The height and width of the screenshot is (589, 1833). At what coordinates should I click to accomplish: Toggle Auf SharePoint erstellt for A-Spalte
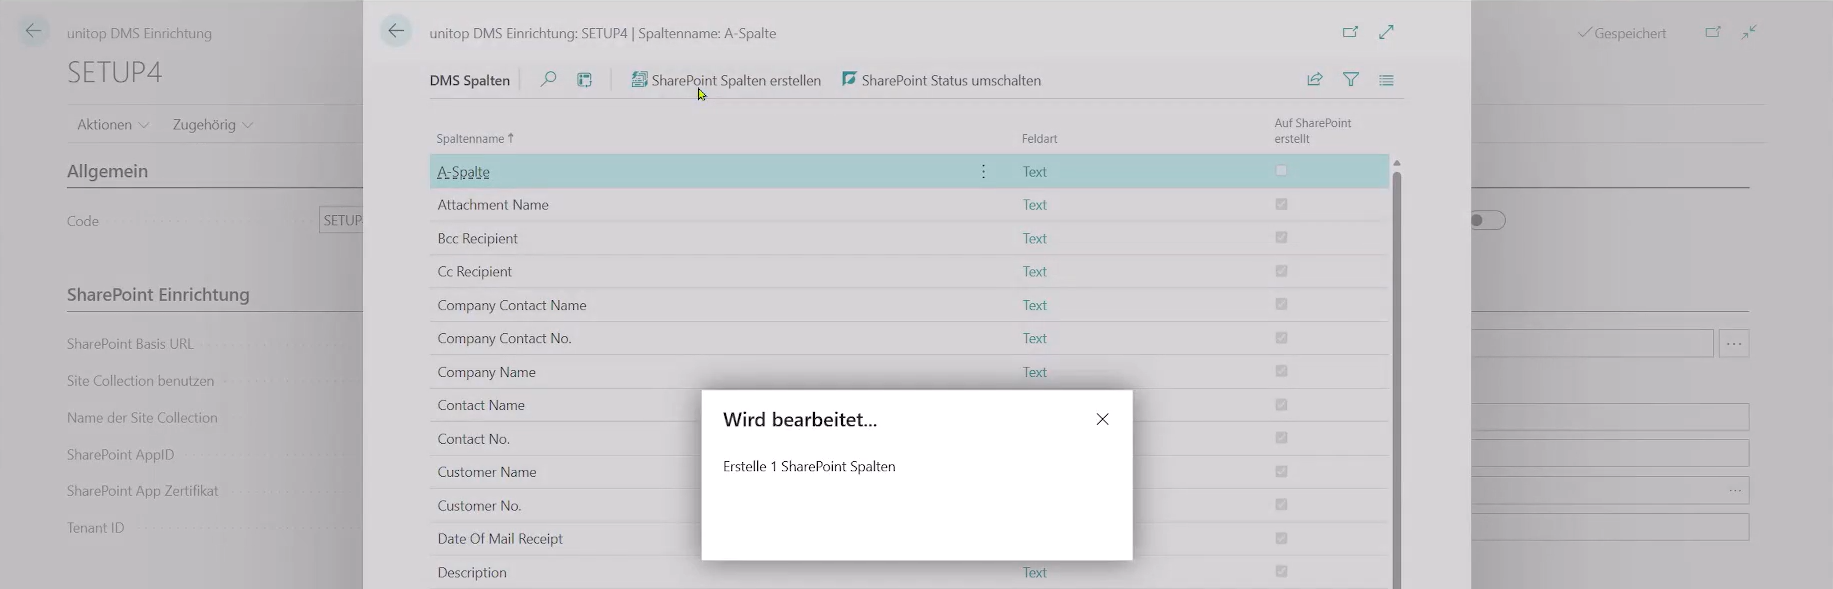point(1281,171)
